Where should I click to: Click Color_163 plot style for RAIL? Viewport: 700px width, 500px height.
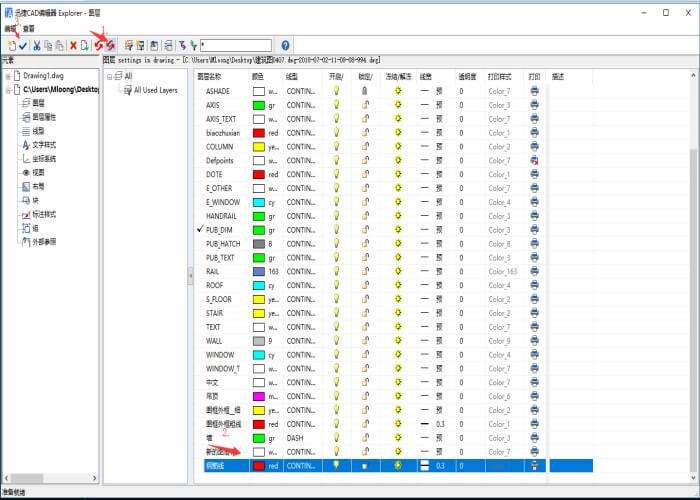coord(503,271)
